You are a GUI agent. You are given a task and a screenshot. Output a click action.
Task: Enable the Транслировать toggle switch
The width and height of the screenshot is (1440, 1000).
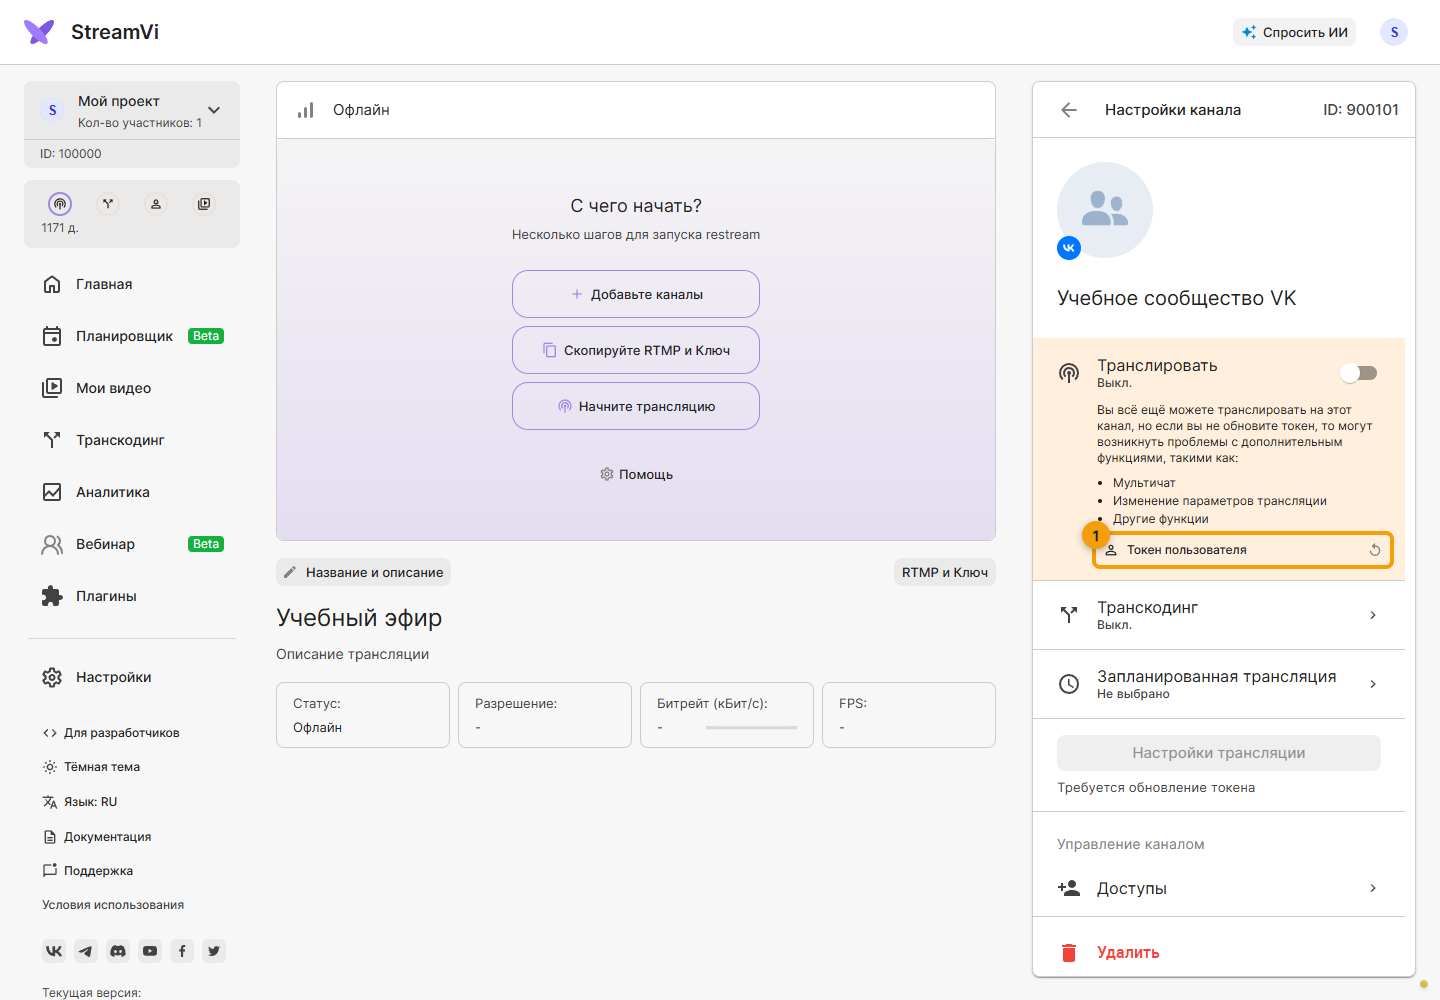point(1359,373)
